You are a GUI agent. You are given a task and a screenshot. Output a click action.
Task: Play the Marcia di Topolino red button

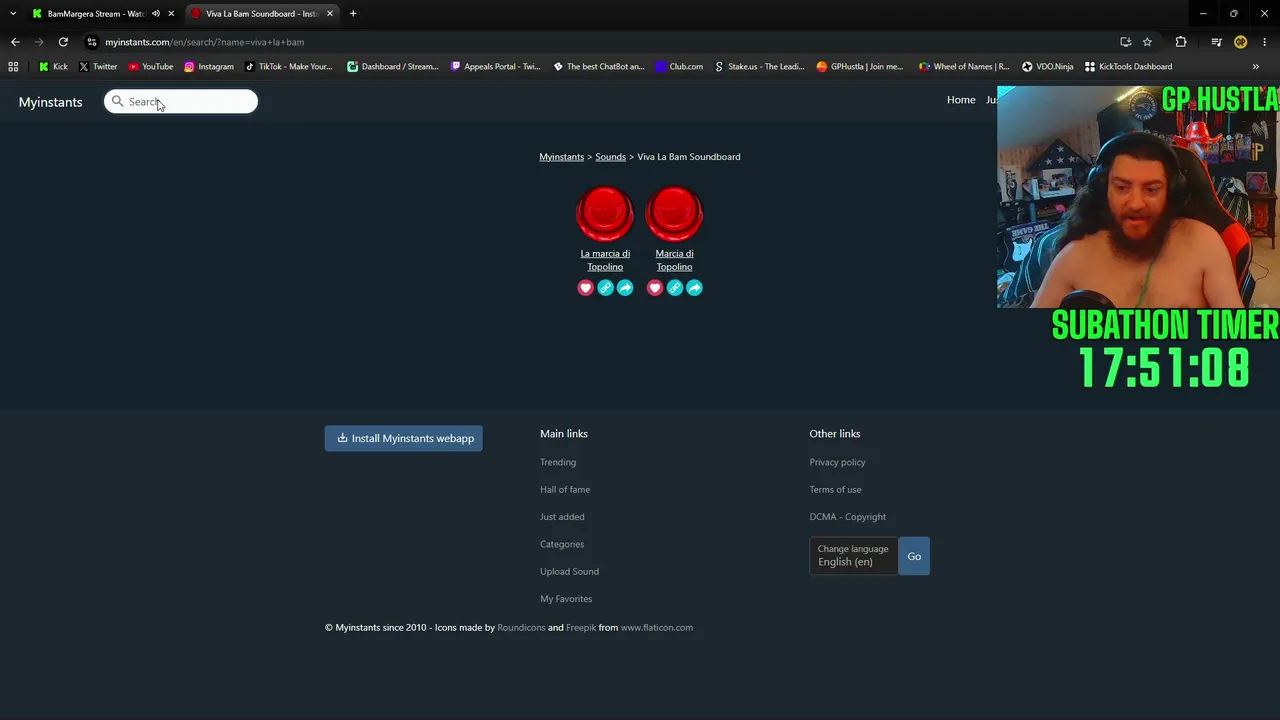pos(674,213)
